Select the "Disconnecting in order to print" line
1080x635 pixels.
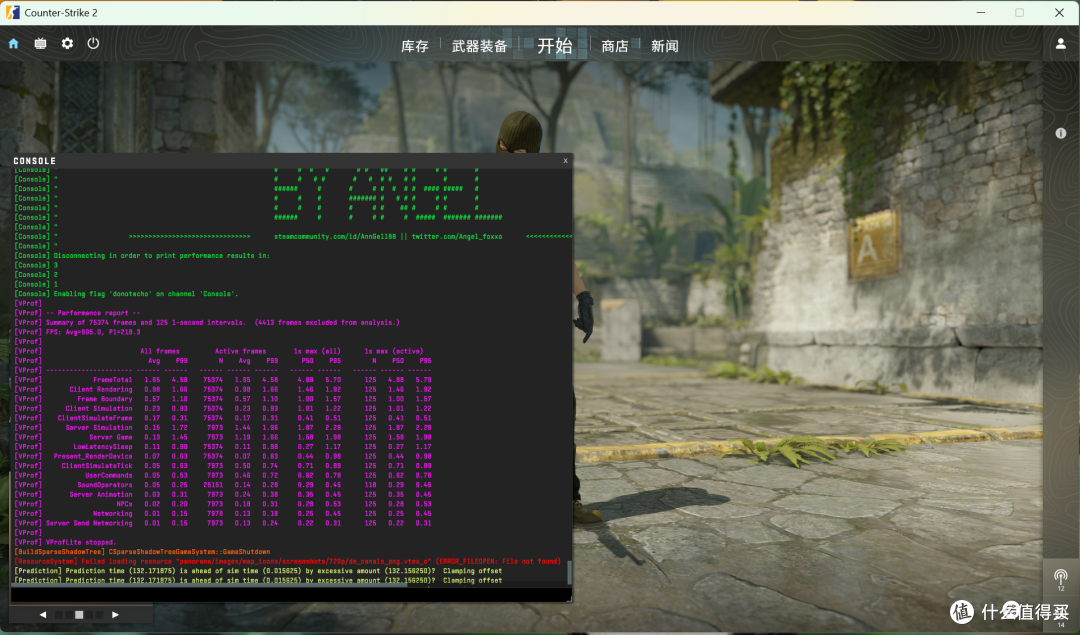tap(142, 256)
